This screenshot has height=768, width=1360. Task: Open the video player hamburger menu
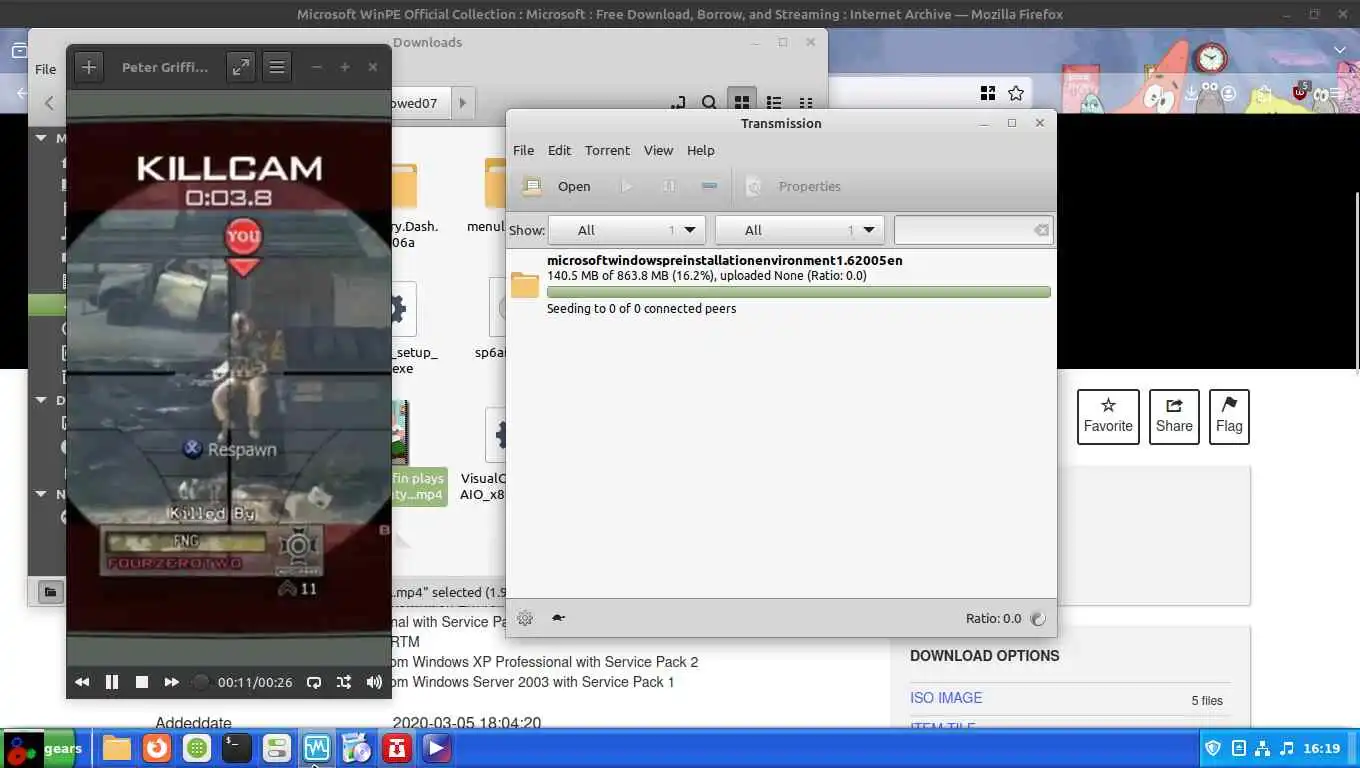(x=277, y=67)
